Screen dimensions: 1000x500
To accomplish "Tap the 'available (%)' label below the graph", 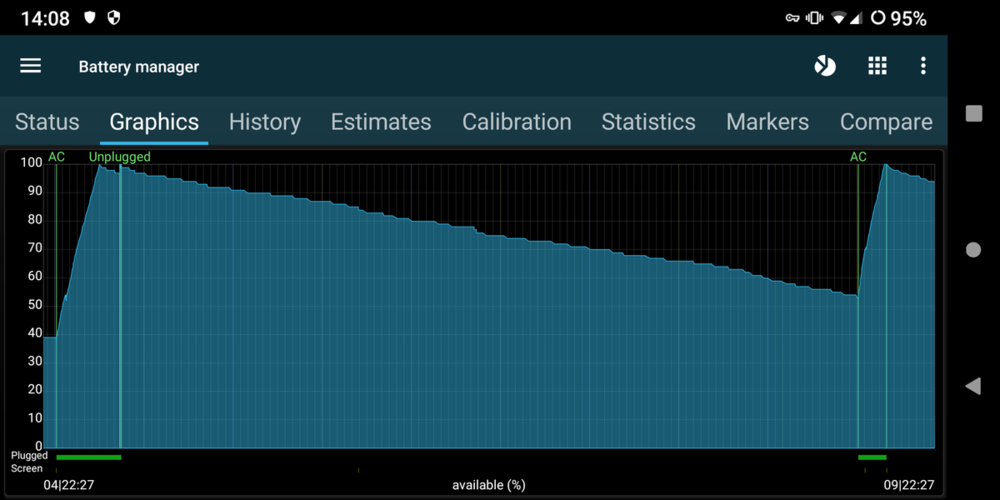I will pyautogui.click(x=488, y=485).
